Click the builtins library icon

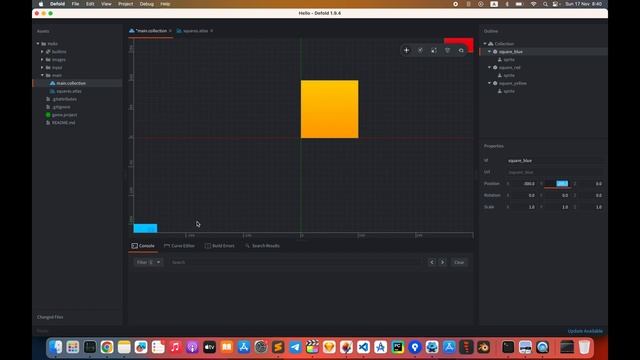pos(48,52)
